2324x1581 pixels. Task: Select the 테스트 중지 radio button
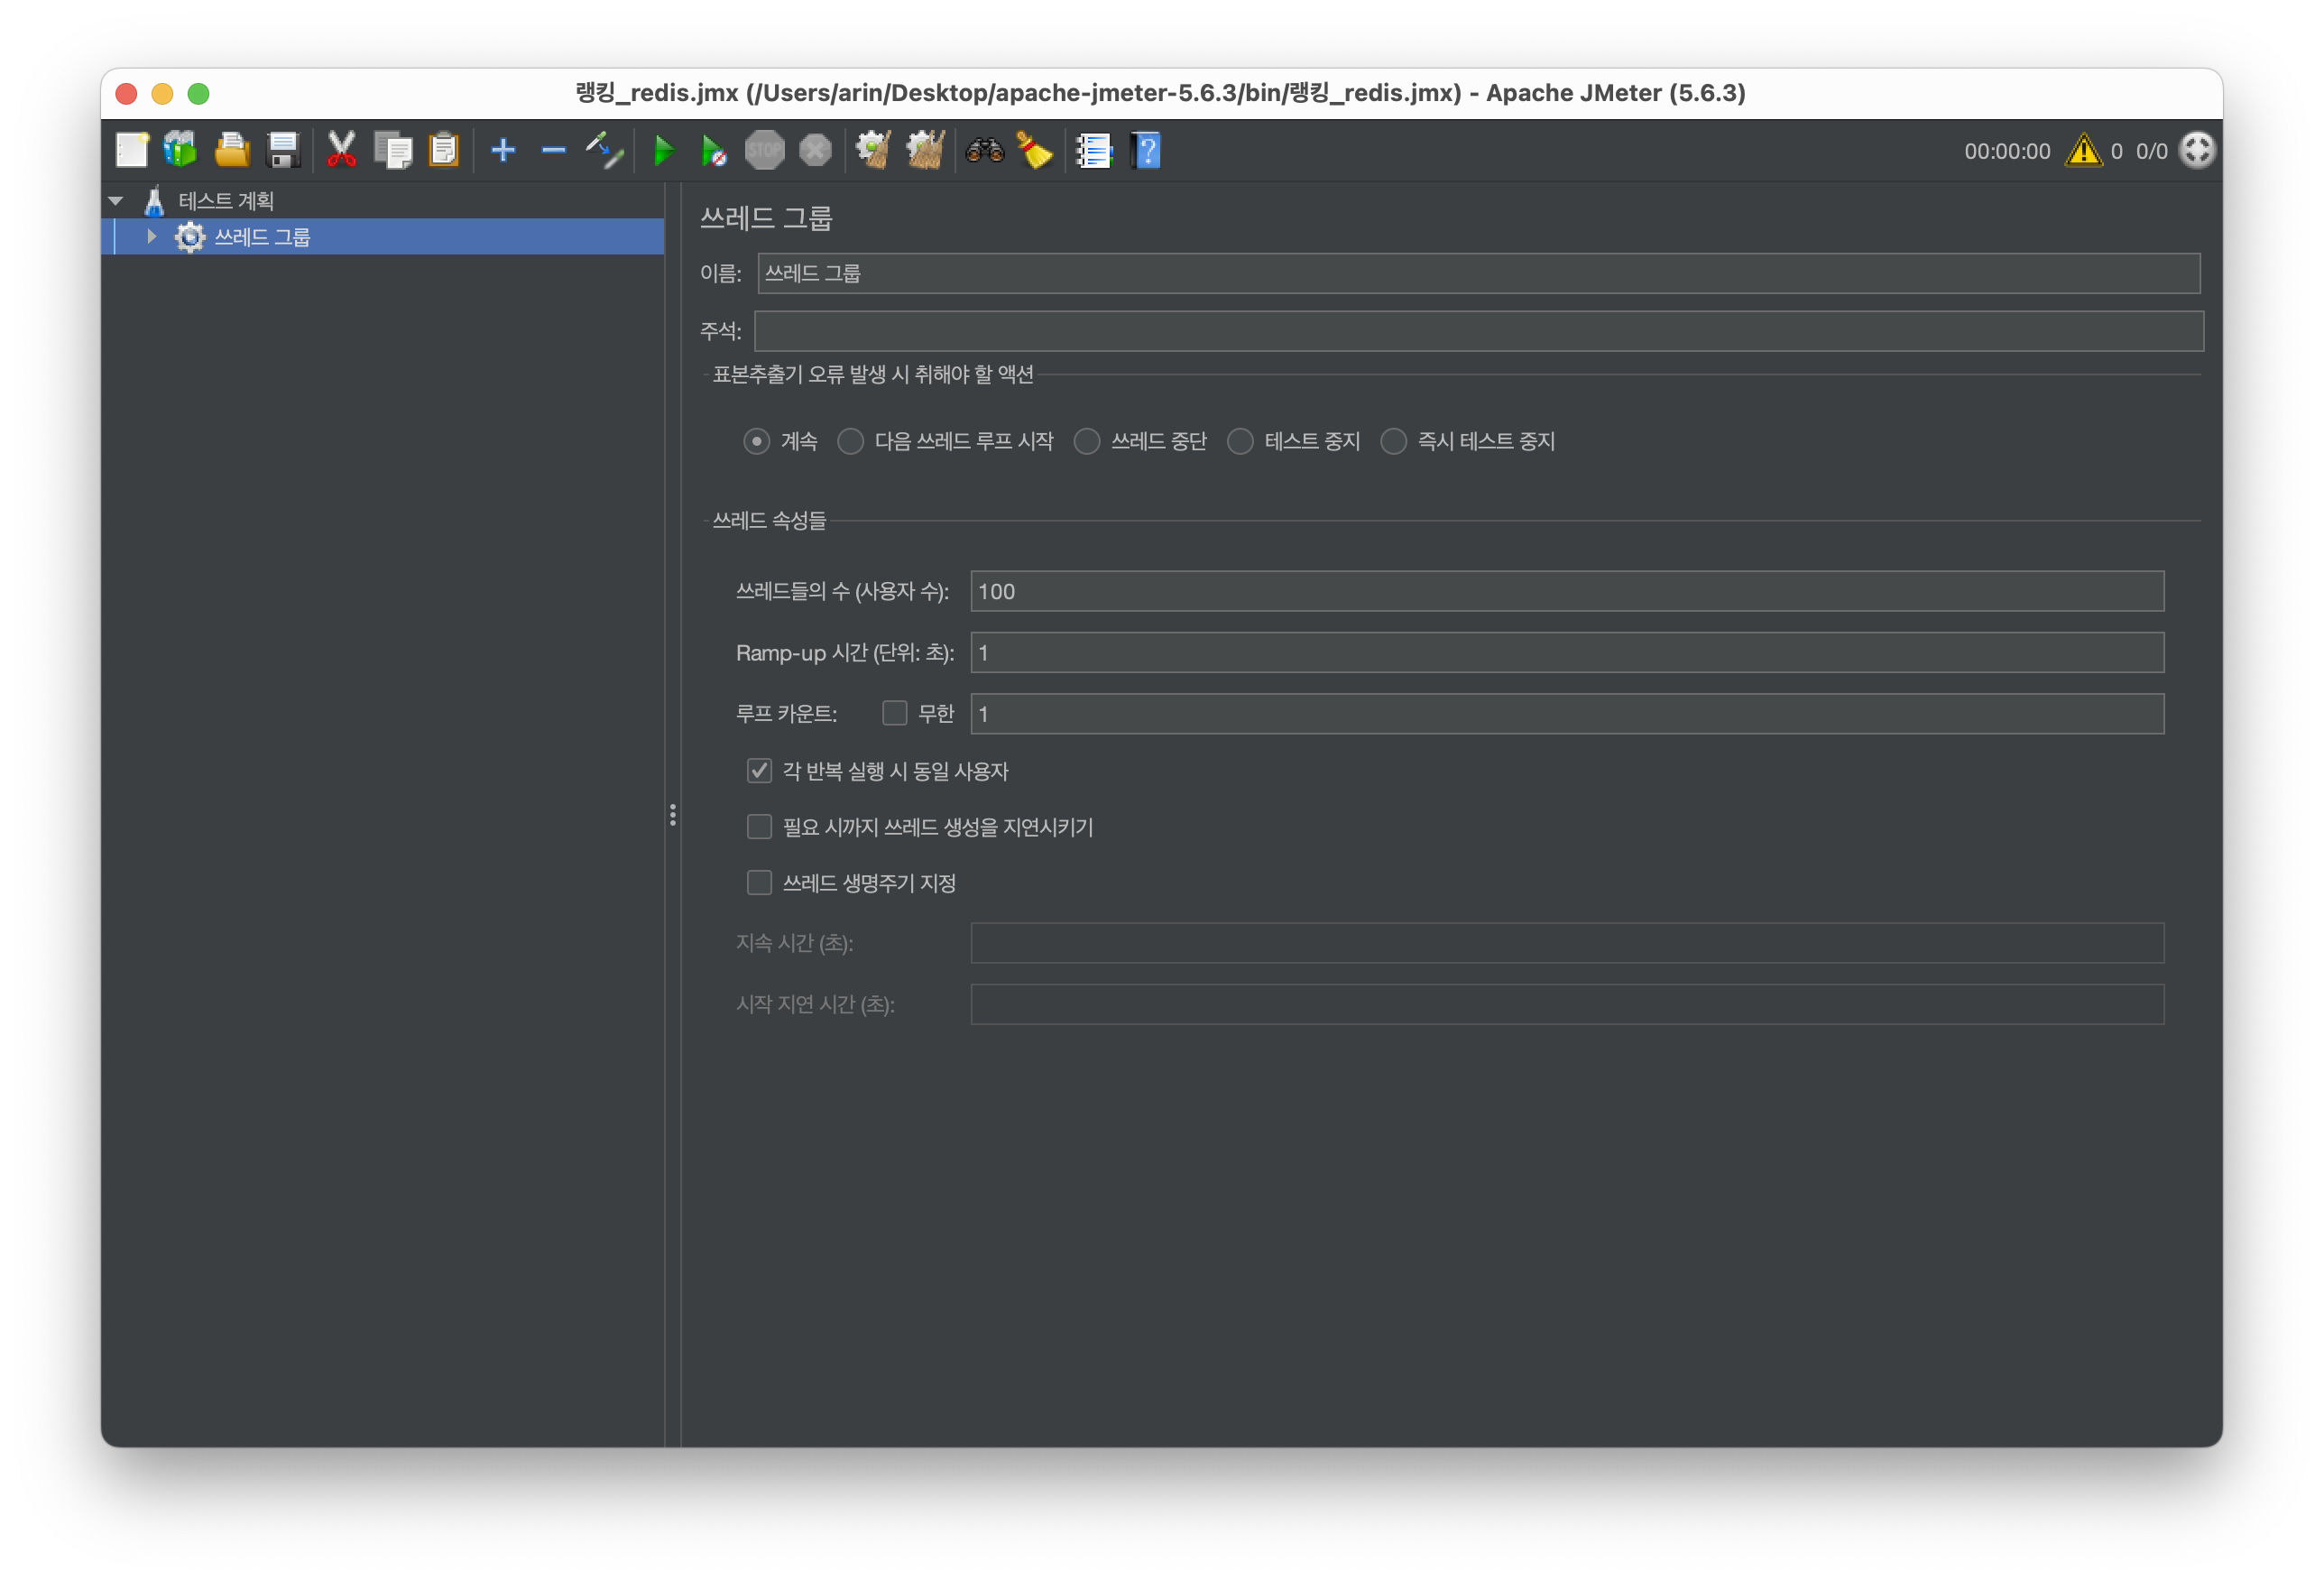point(1240,441)
